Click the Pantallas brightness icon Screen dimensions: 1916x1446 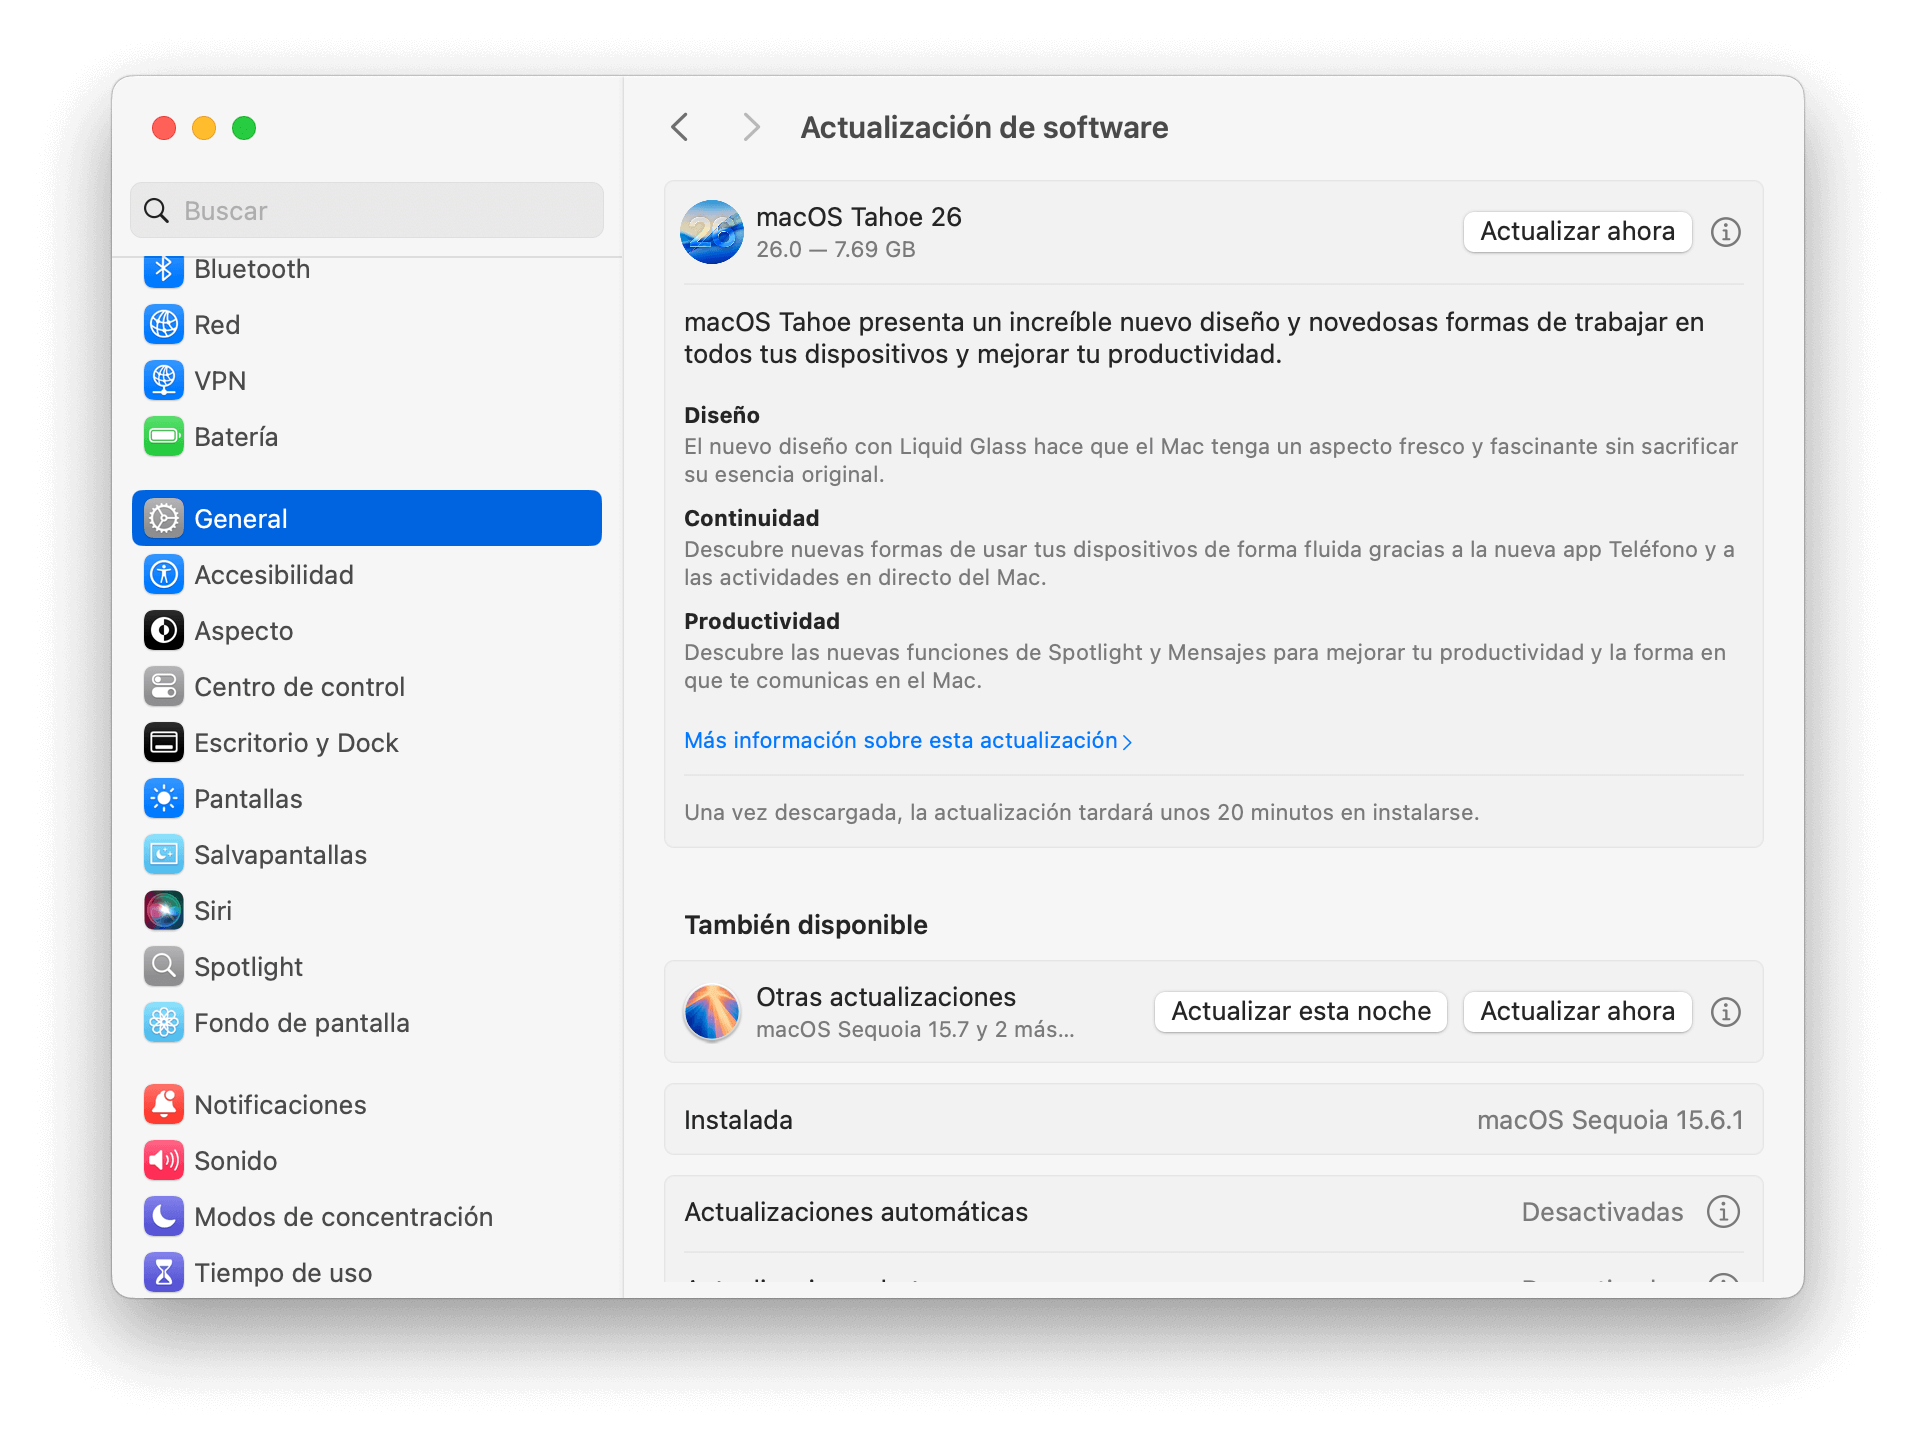[164, 799]
